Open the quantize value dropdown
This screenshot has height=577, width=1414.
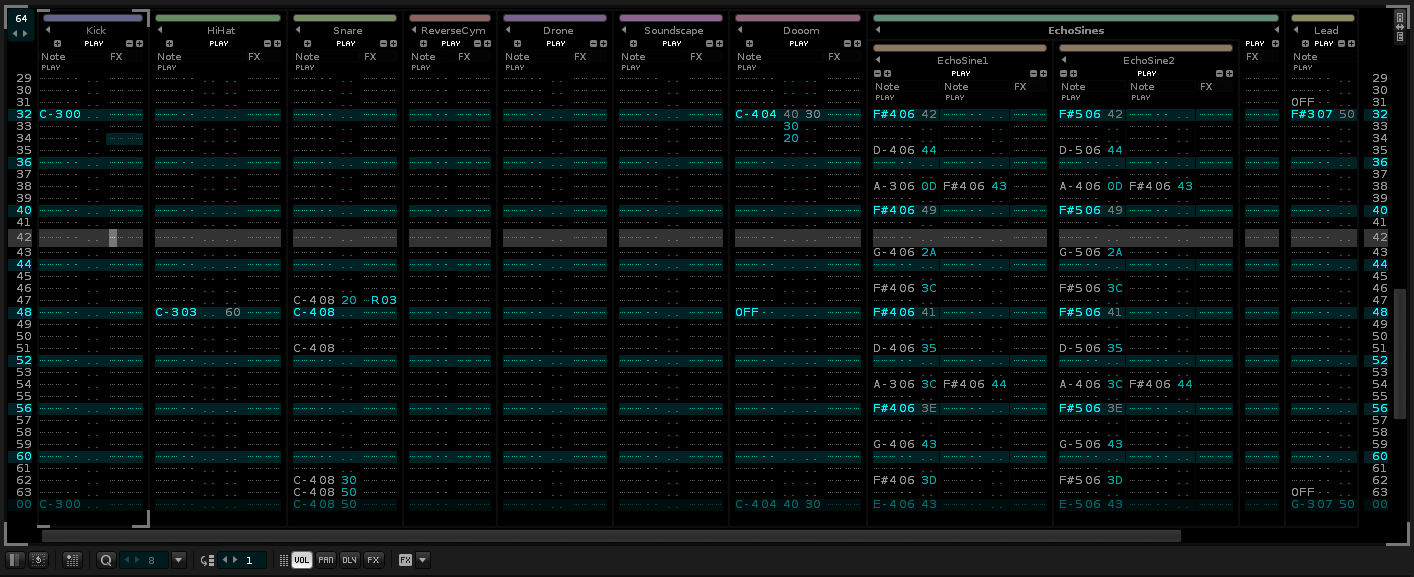[x=178, y=560]
